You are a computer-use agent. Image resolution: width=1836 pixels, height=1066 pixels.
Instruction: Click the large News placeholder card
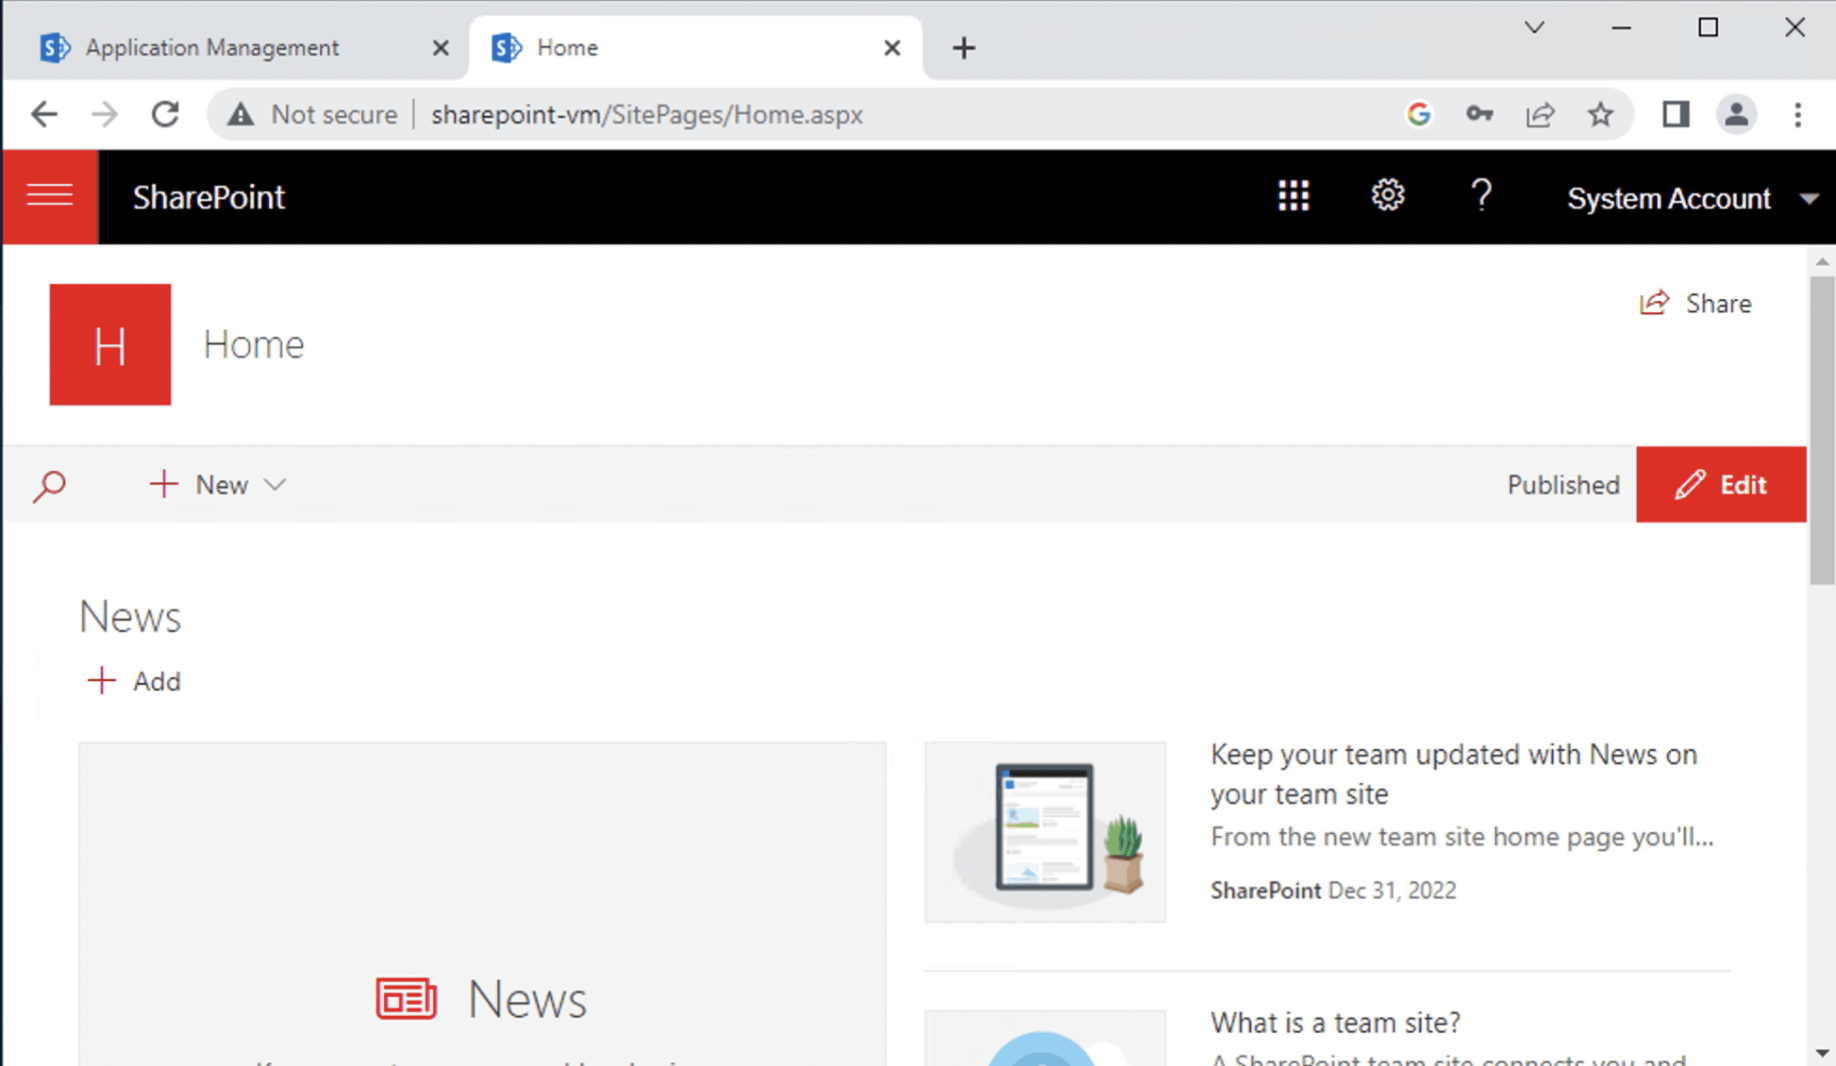[482, 904]
